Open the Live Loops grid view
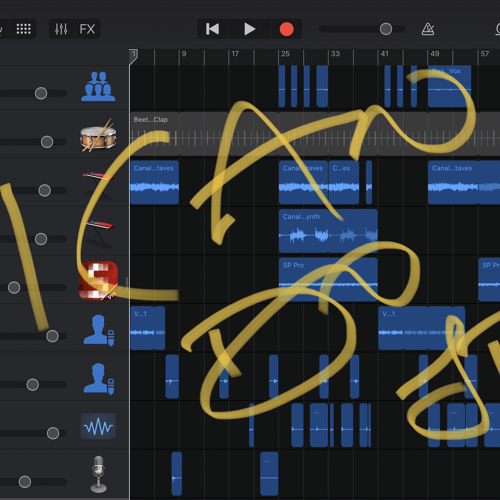This screenshot has height=500, width=500. pyautogui.click(x=24, y=29)
